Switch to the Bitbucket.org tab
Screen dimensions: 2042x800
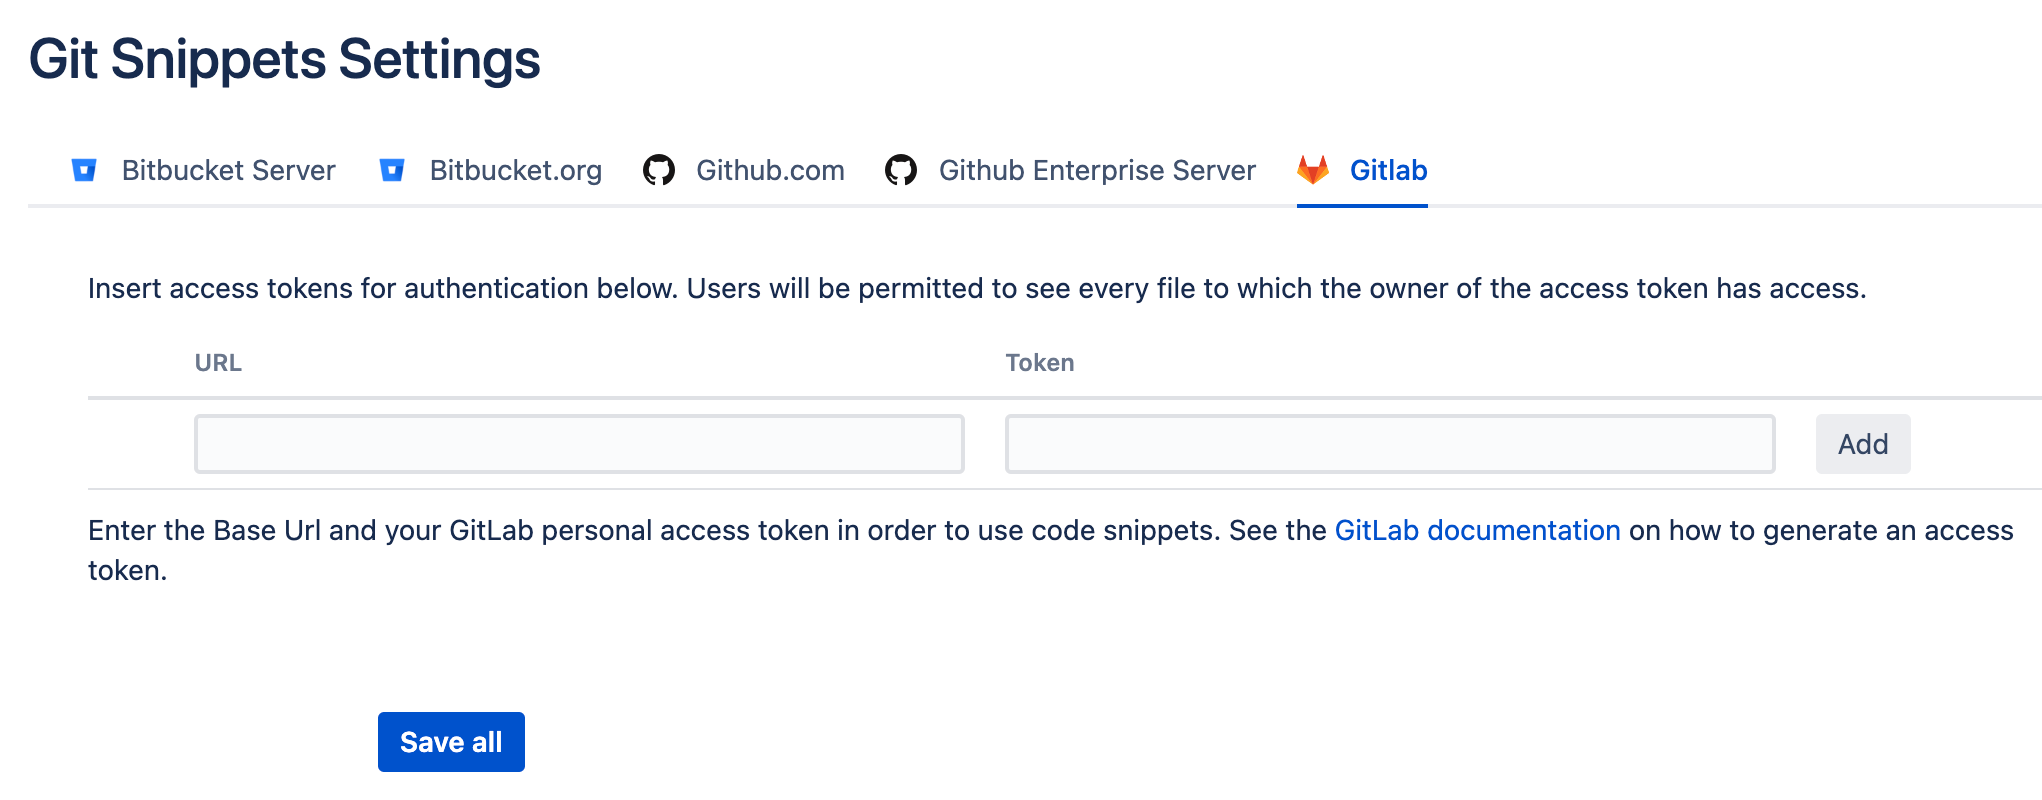pos(516,170)
